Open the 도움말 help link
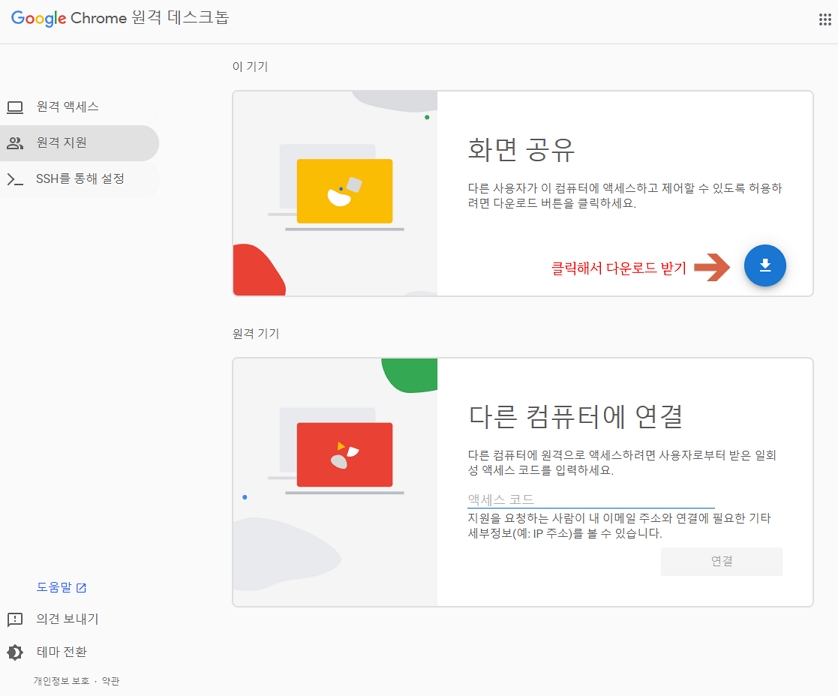838x696 pixels. click(x=54, y=588)
